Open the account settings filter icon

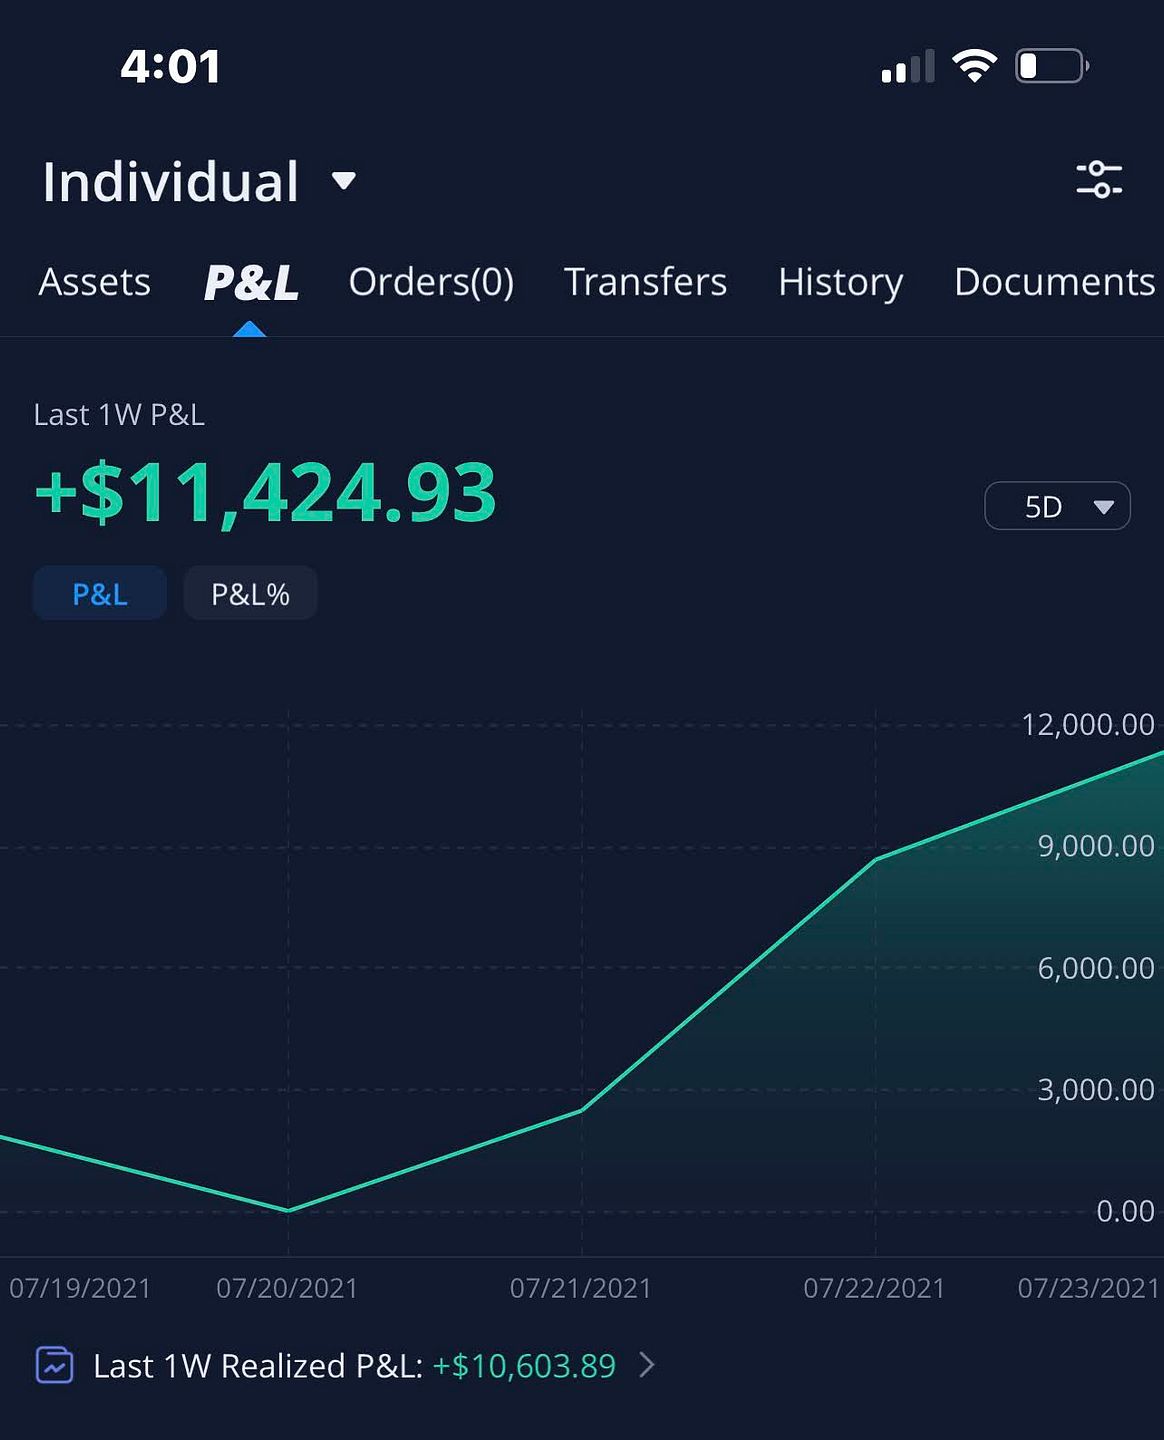point(1099,180)
